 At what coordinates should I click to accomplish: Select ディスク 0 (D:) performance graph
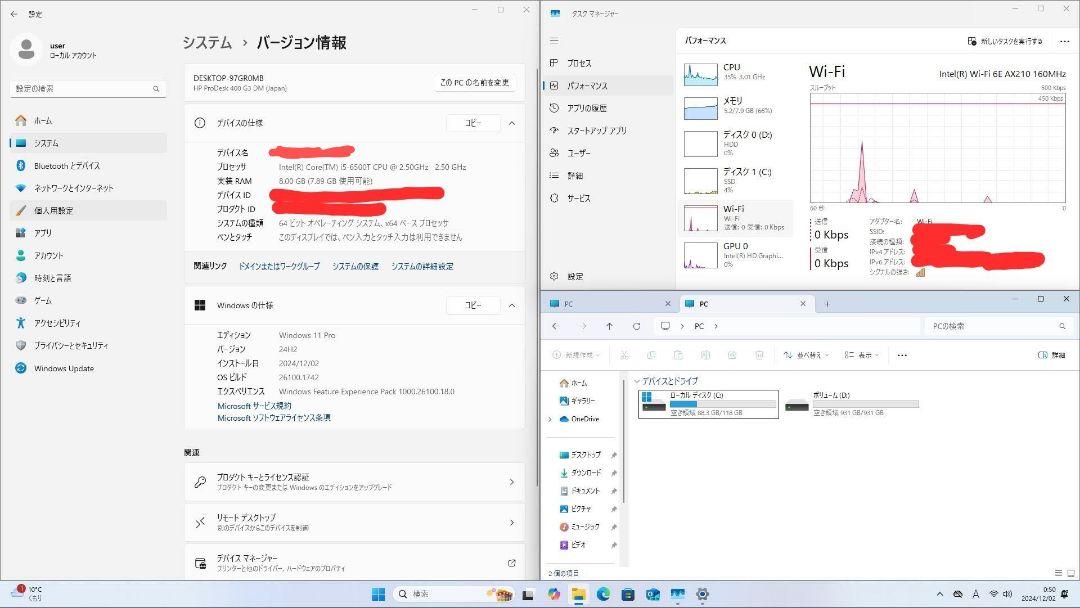pyautogui.click(x=736, y=143)
